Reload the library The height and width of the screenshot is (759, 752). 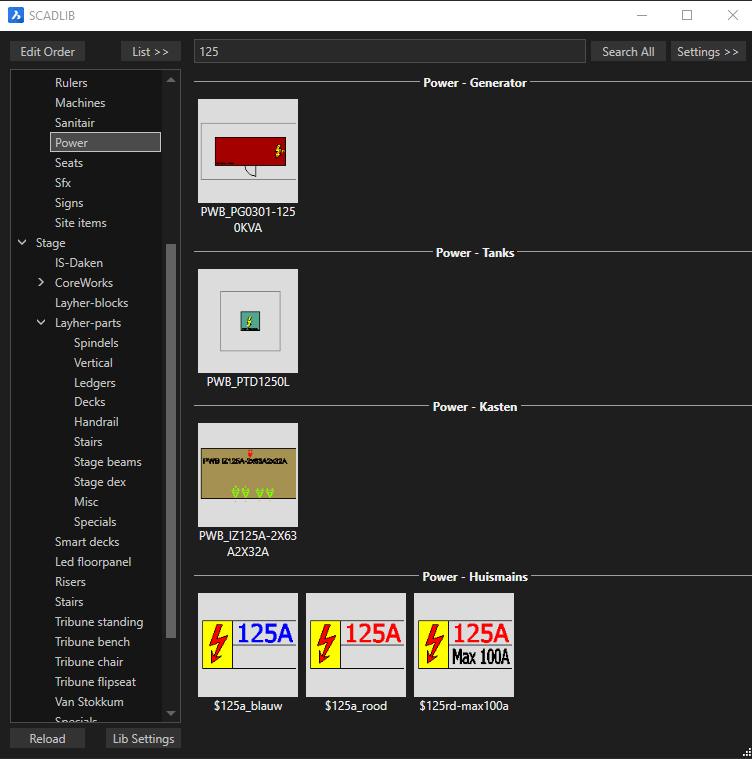click(47, 739)
